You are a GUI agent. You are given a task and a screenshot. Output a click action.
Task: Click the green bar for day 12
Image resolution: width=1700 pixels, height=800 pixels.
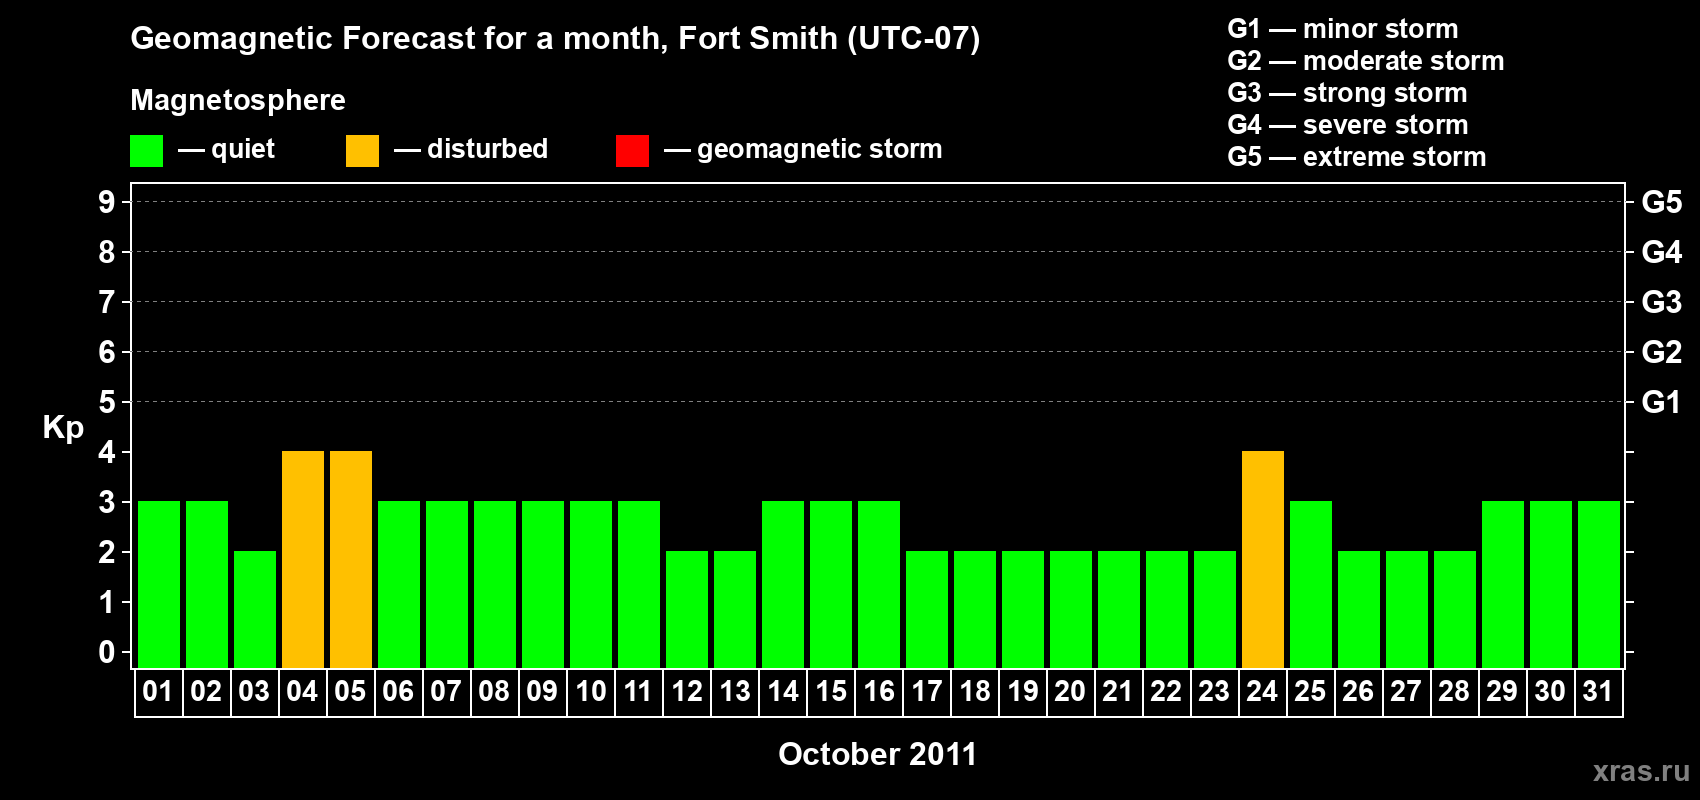(687, 610)
